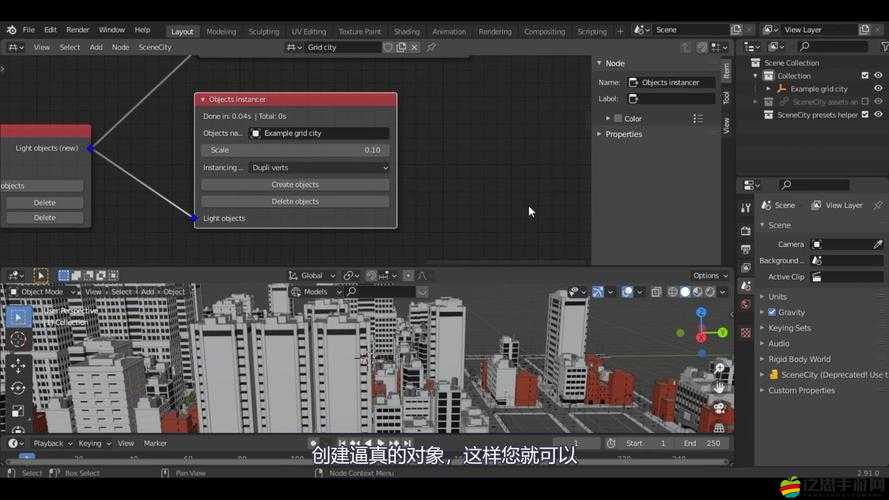
Task: Click new scene copy icon
Action: 736,29
